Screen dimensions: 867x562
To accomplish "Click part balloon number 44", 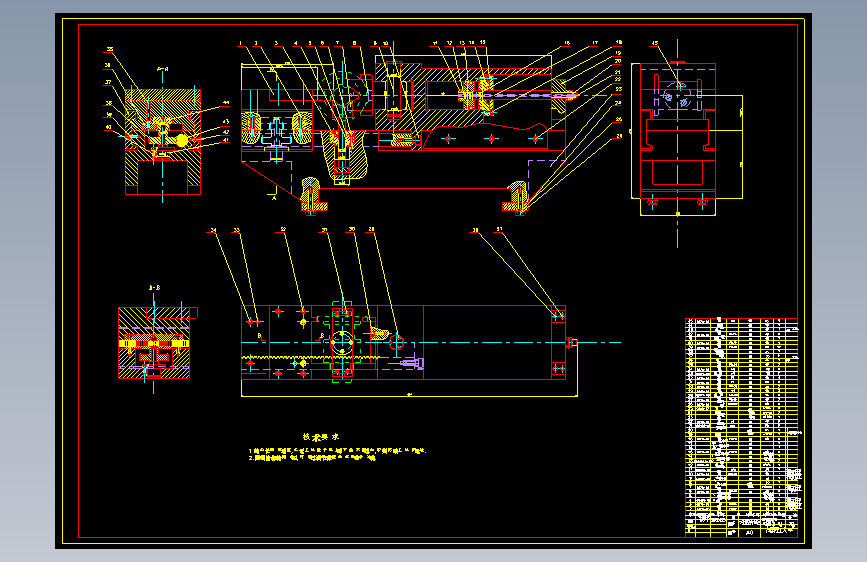I will [226, 103].
